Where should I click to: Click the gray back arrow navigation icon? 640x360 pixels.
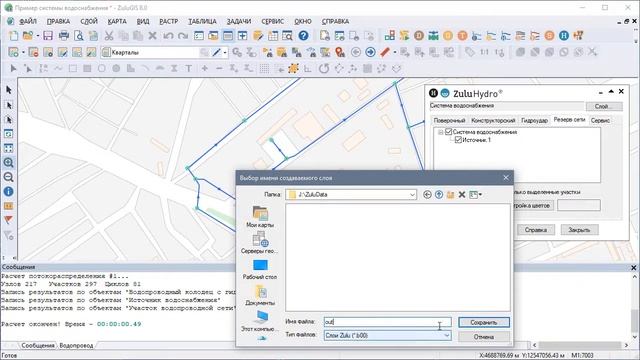point(356,52)
